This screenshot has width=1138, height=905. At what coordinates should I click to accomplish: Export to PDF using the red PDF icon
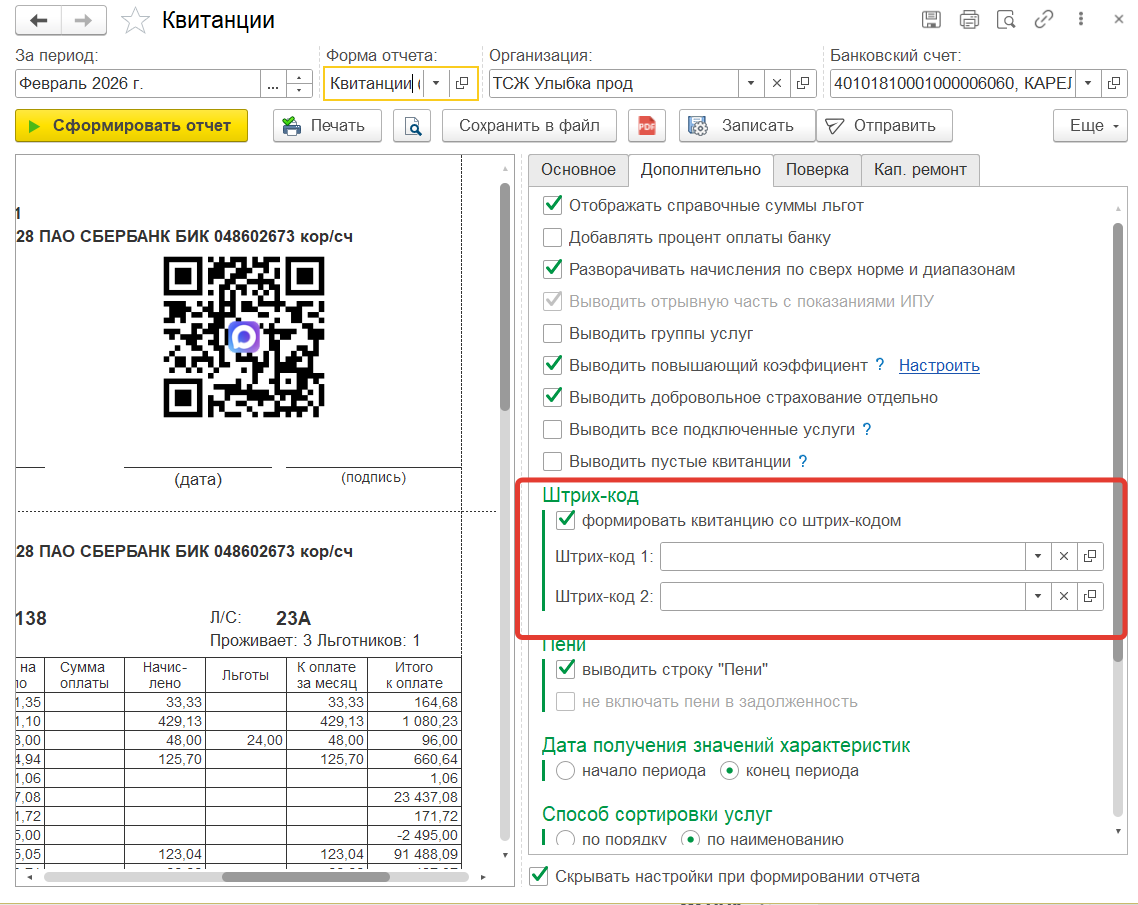coord(647,126)
